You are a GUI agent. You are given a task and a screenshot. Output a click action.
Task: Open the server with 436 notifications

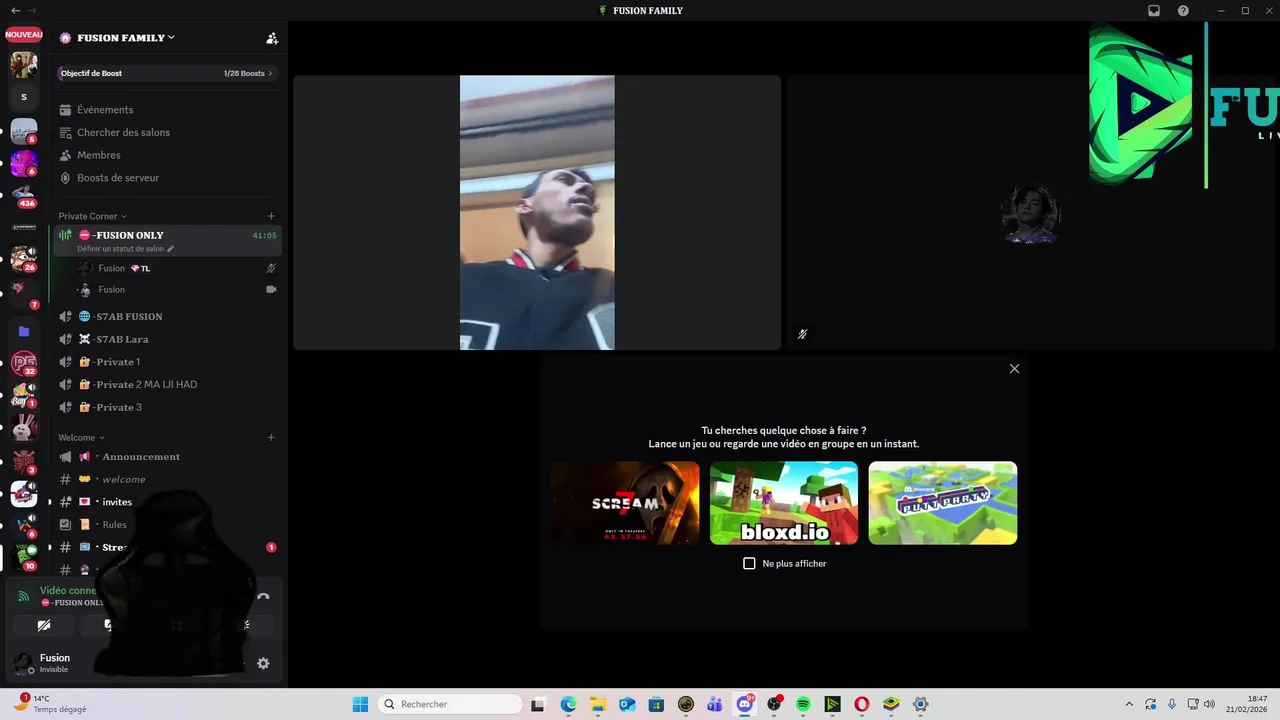click(x=24, y=193)
